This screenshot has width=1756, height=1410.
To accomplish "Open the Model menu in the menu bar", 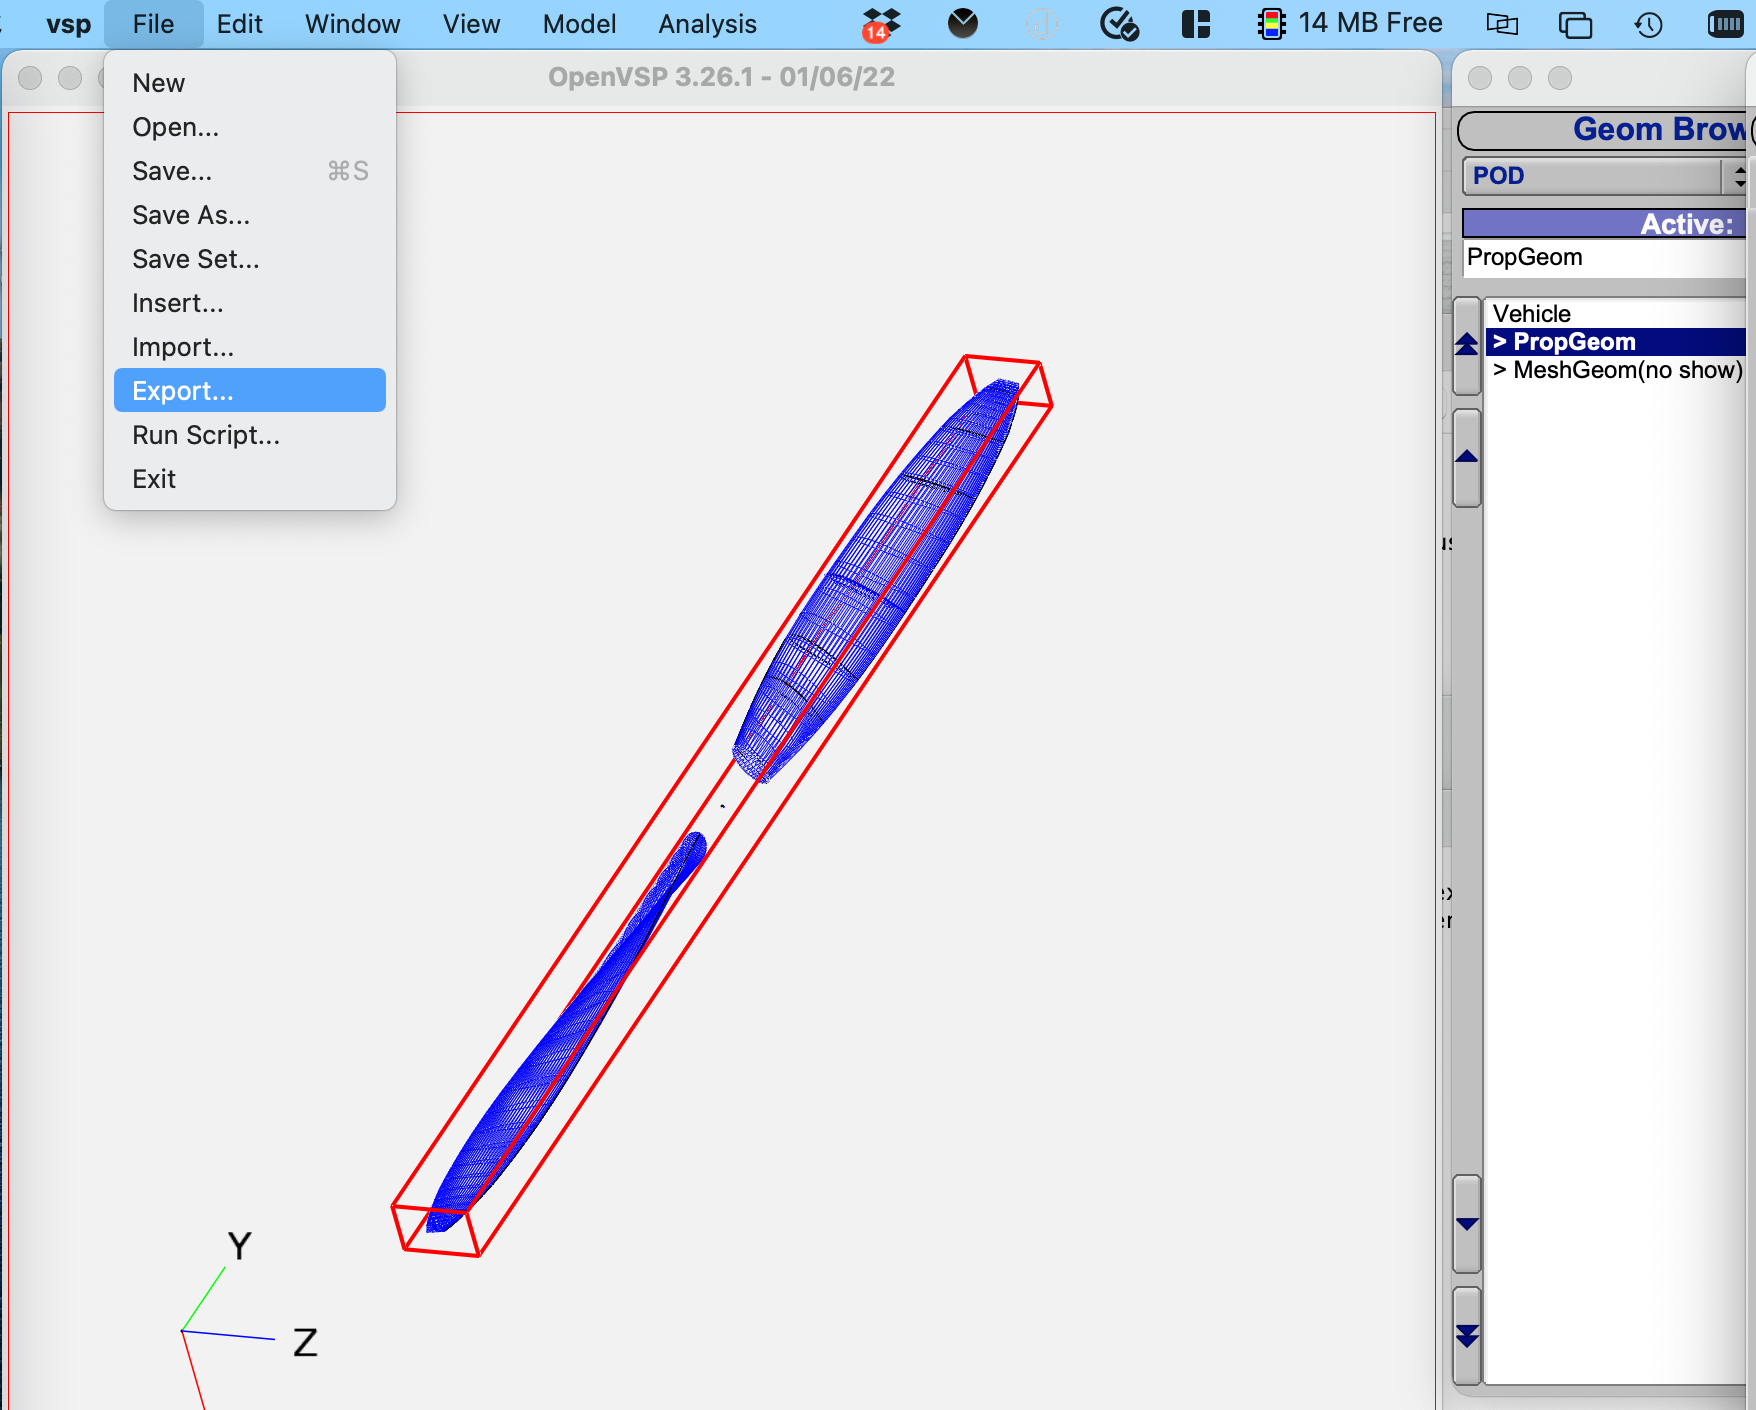I will [579, 24].
